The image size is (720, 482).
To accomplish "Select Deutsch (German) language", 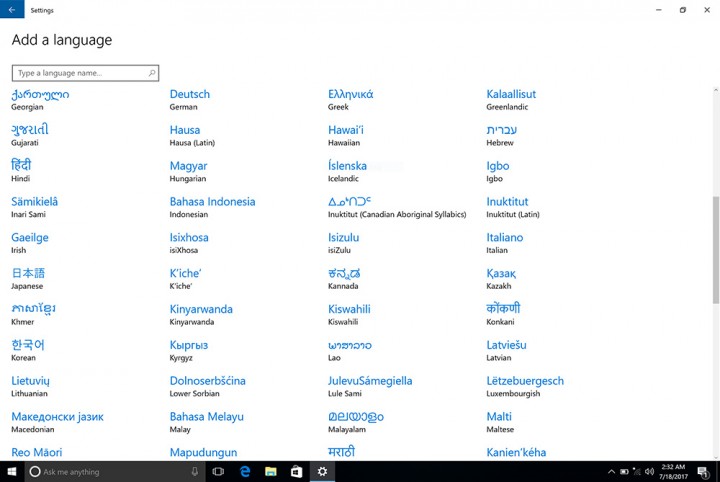I will coord(190,100).
